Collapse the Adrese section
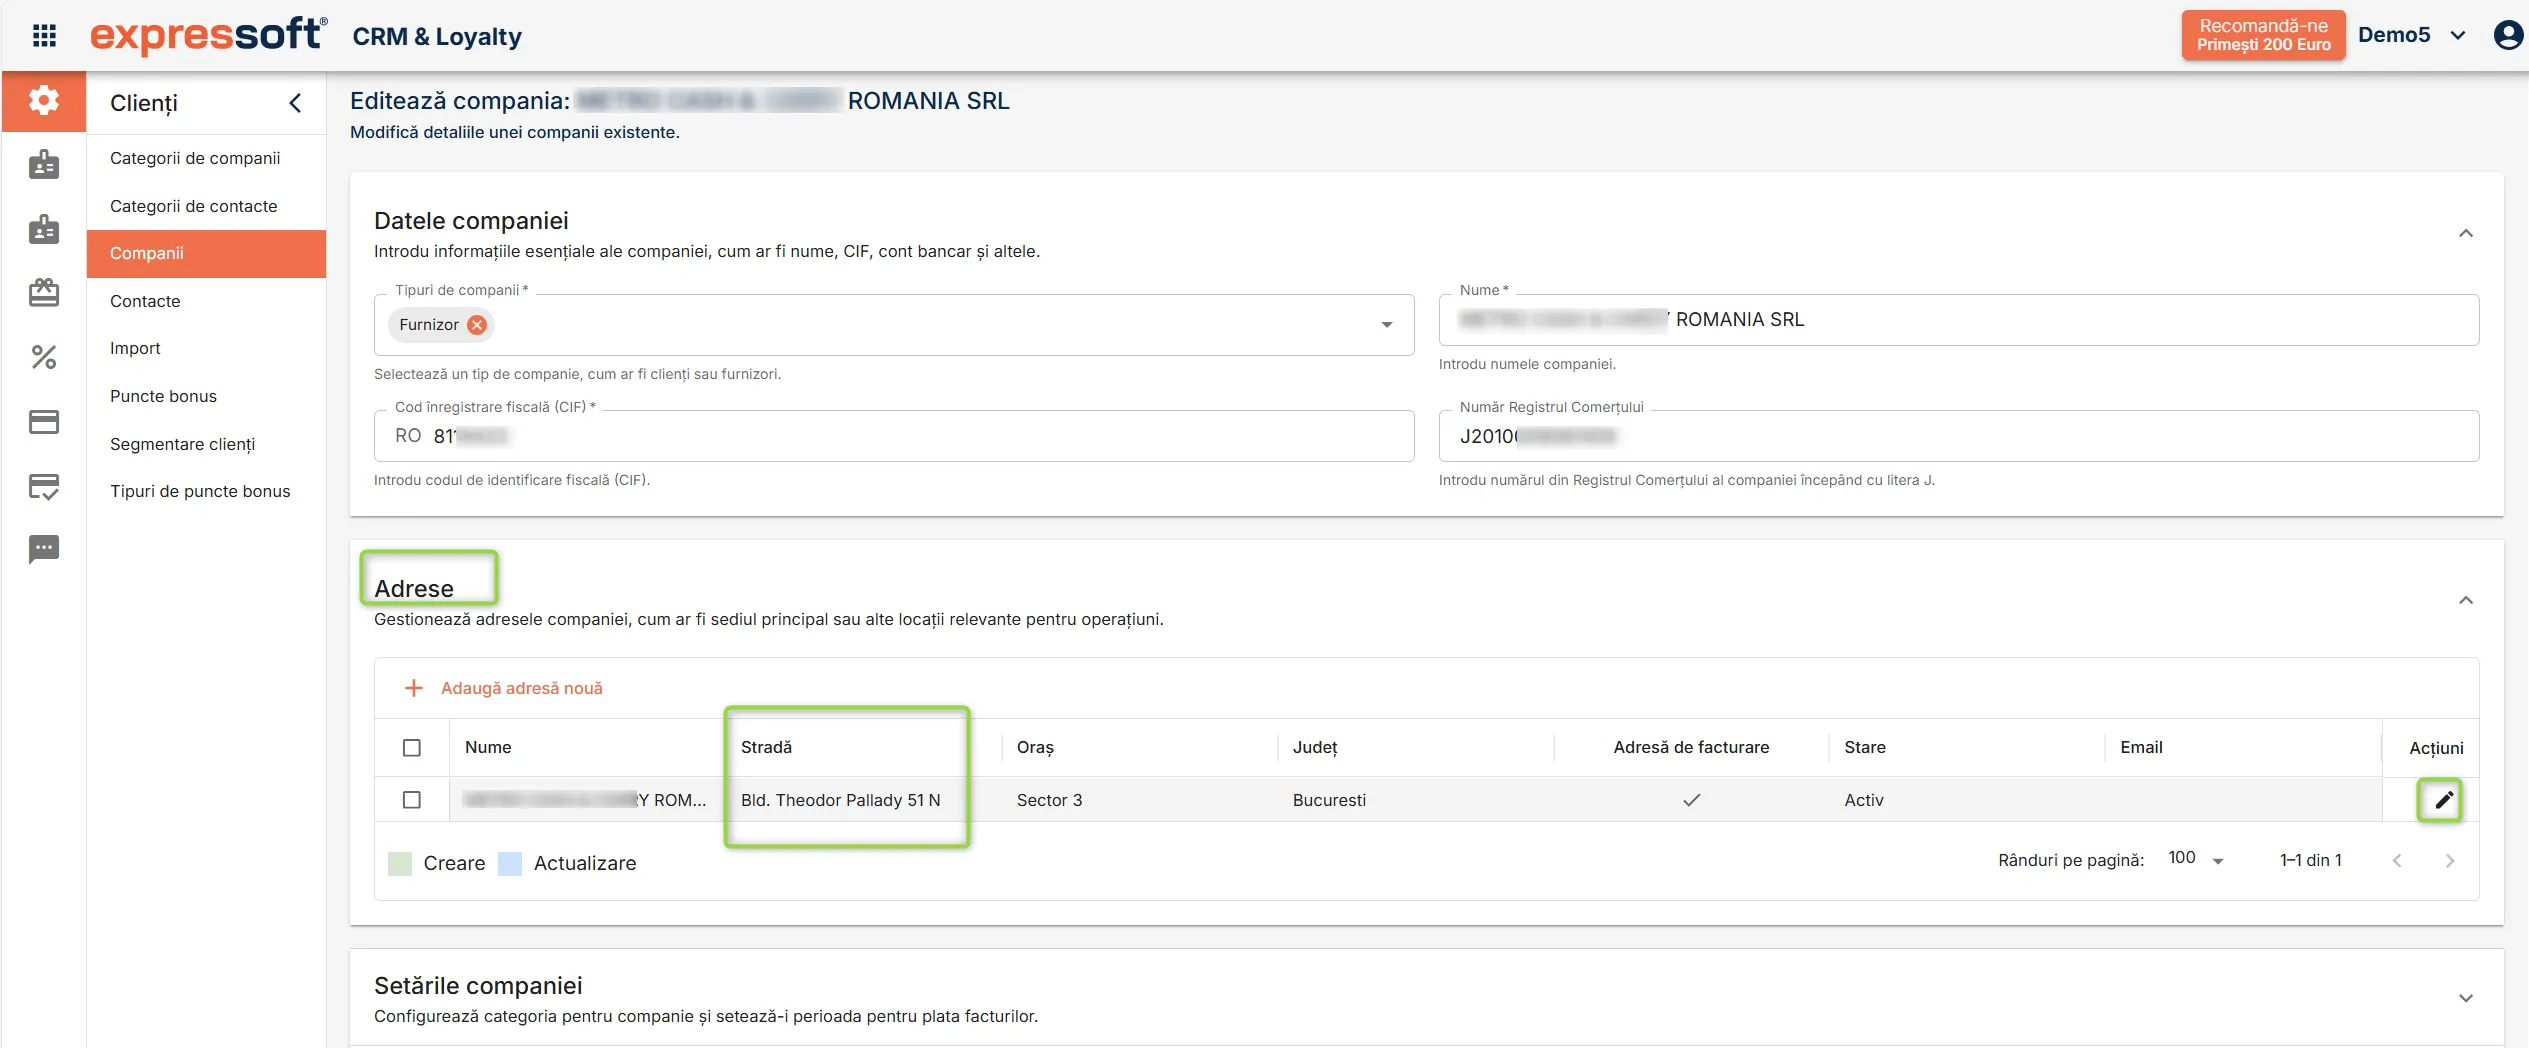 coord(2466,601)
